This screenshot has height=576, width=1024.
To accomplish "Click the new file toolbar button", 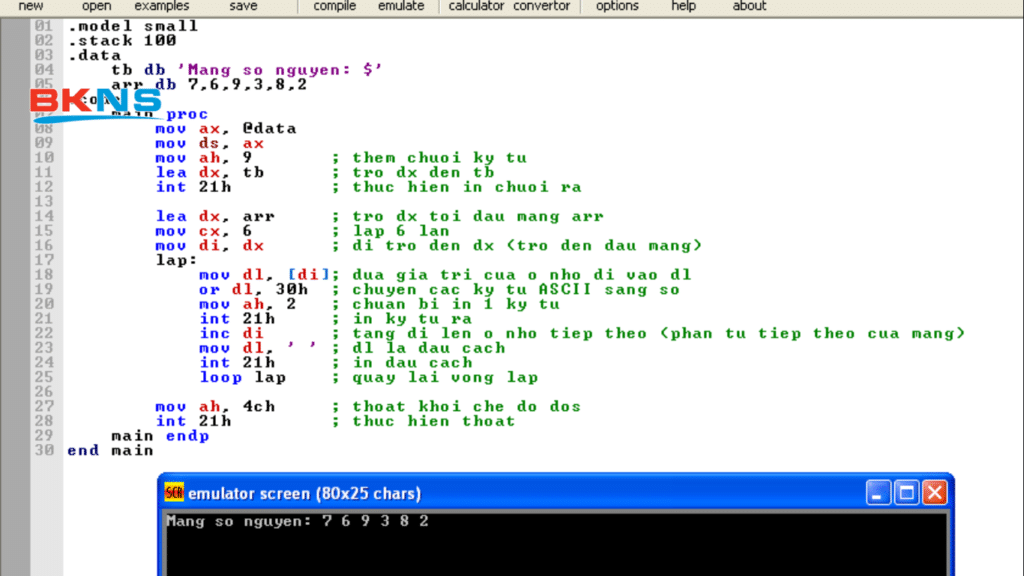I will [x=31, y=6].
